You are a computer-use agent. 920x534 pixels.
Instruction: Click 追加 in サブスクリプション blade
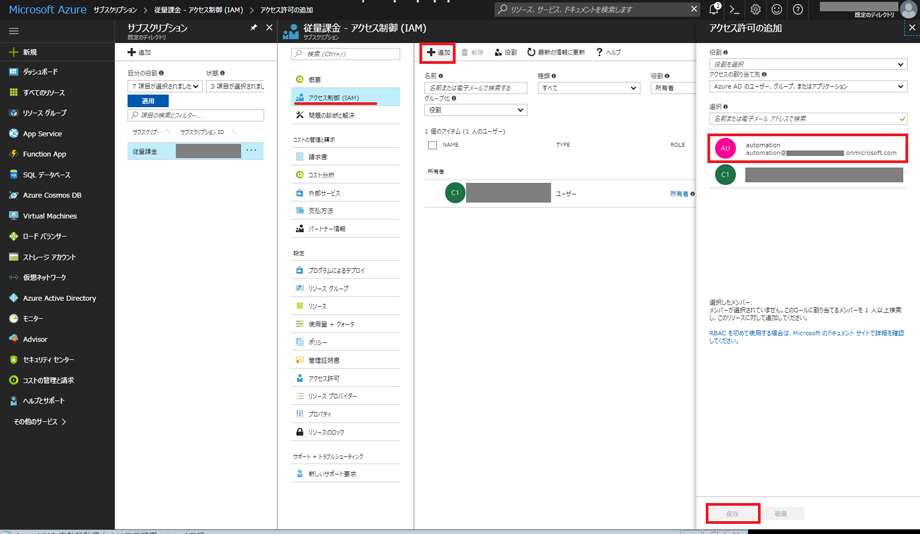(x=140, y=52)
